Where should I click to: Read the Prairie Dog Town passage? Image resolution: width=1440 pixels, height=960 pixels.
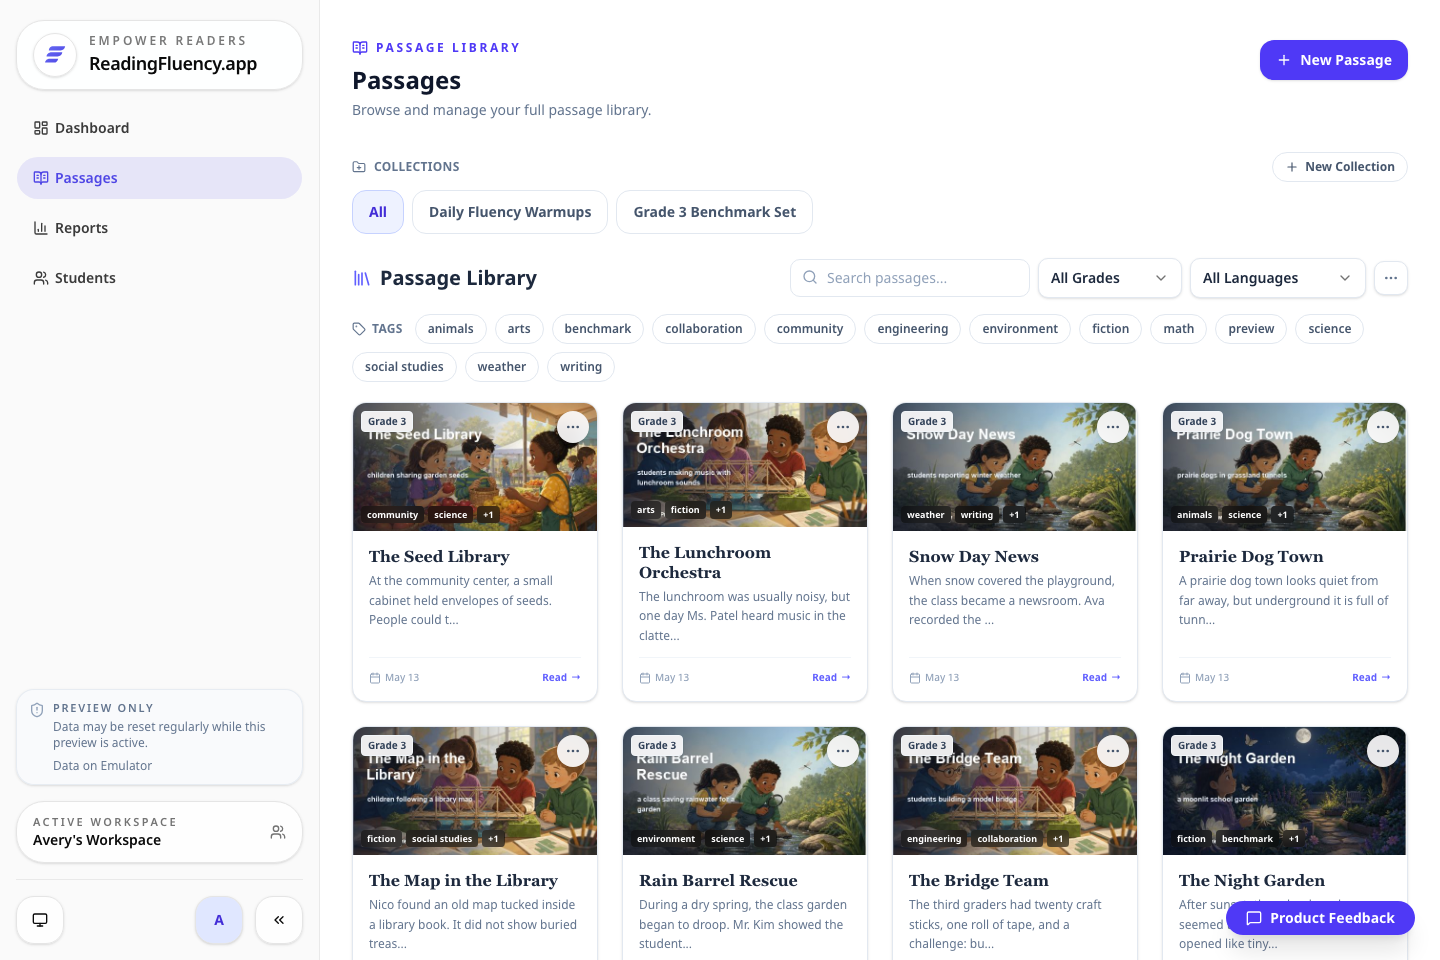(x=1371, y=678)
